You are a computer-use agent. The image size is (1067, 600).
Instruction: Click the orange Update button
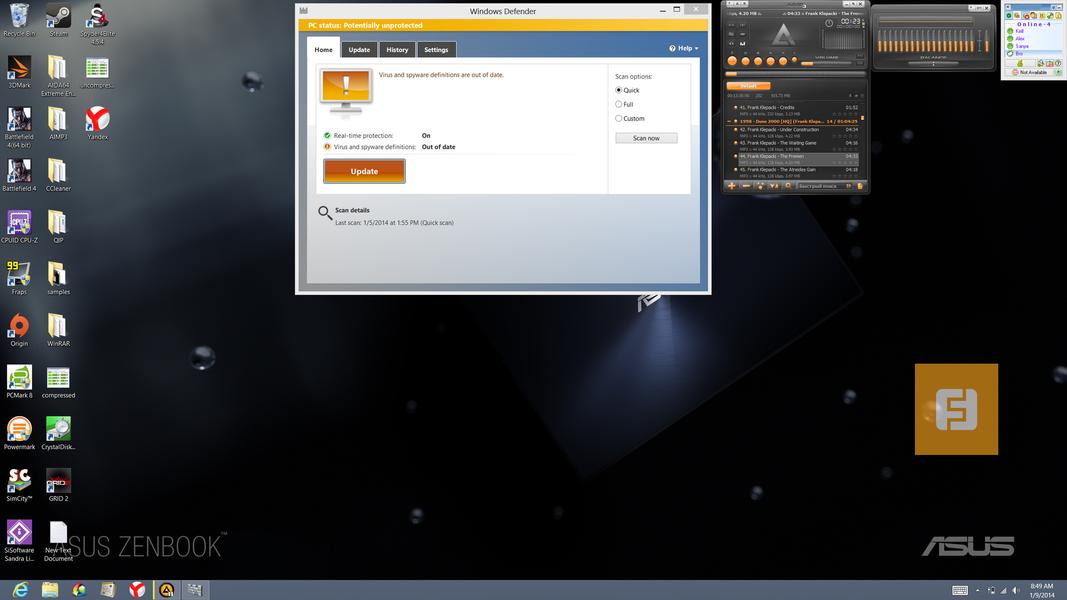click(364, 171)
